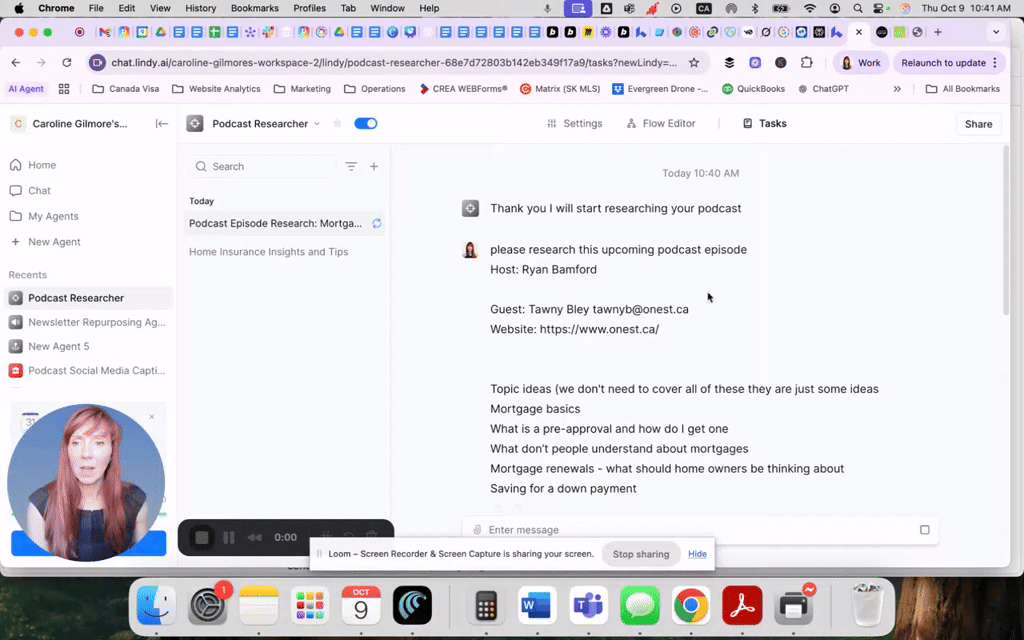This screenshot has height=640, width=1024.
Task: Click the Enter message input field
Action: [700, 530]
